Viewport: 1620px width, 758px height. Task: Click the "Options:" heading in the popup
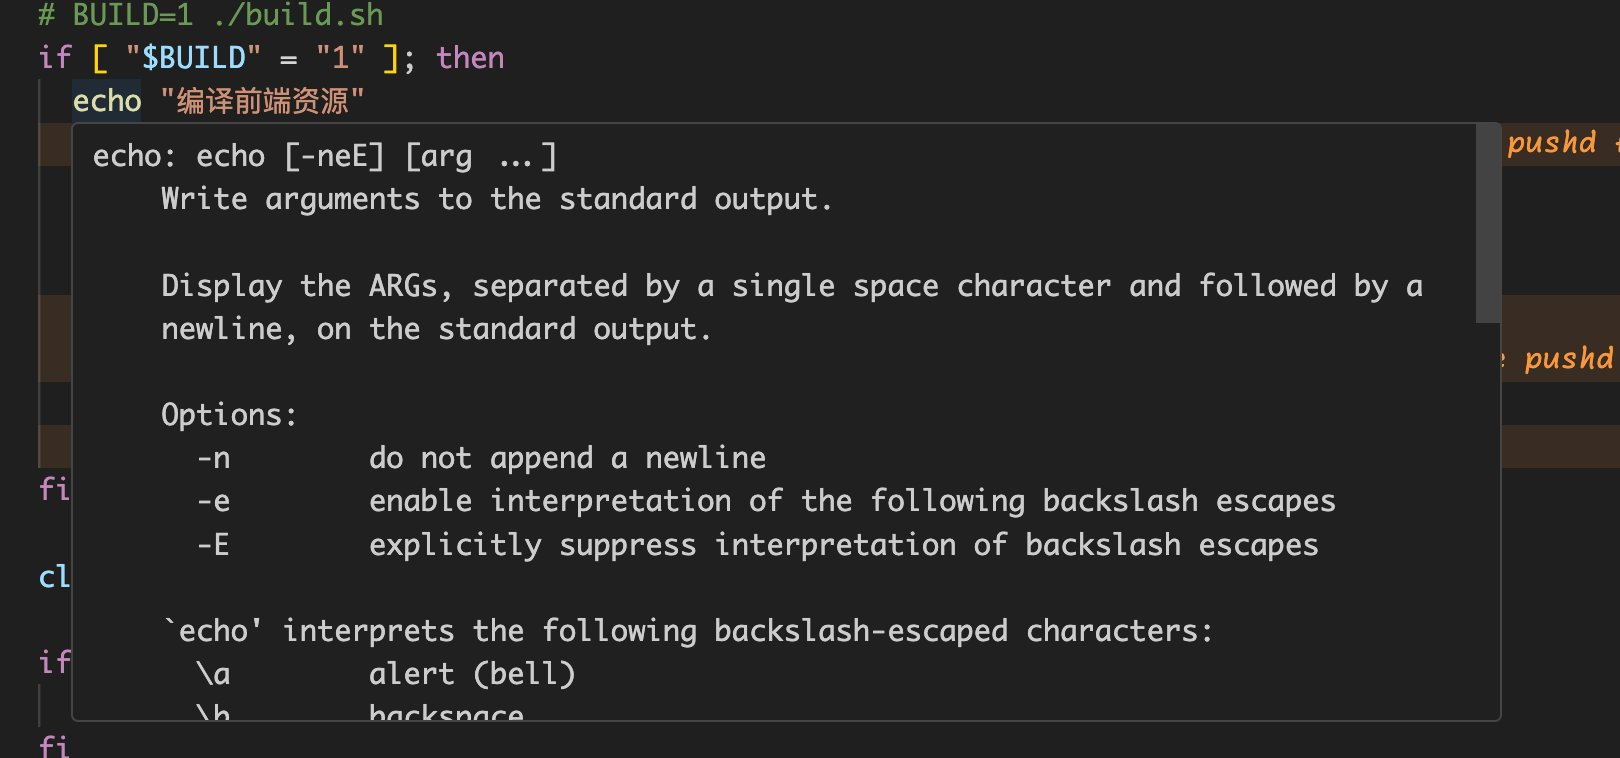pos(229,415)
